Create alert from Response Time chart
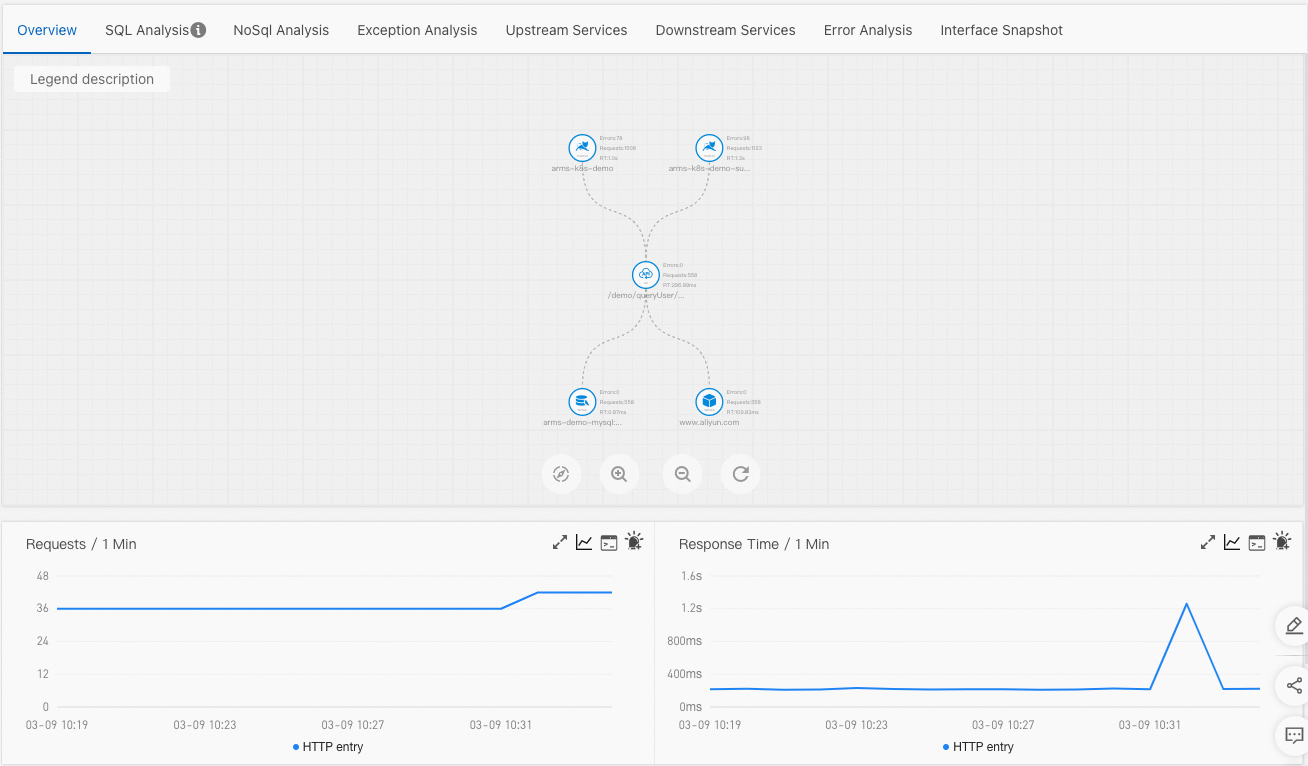 [1282, 541]
